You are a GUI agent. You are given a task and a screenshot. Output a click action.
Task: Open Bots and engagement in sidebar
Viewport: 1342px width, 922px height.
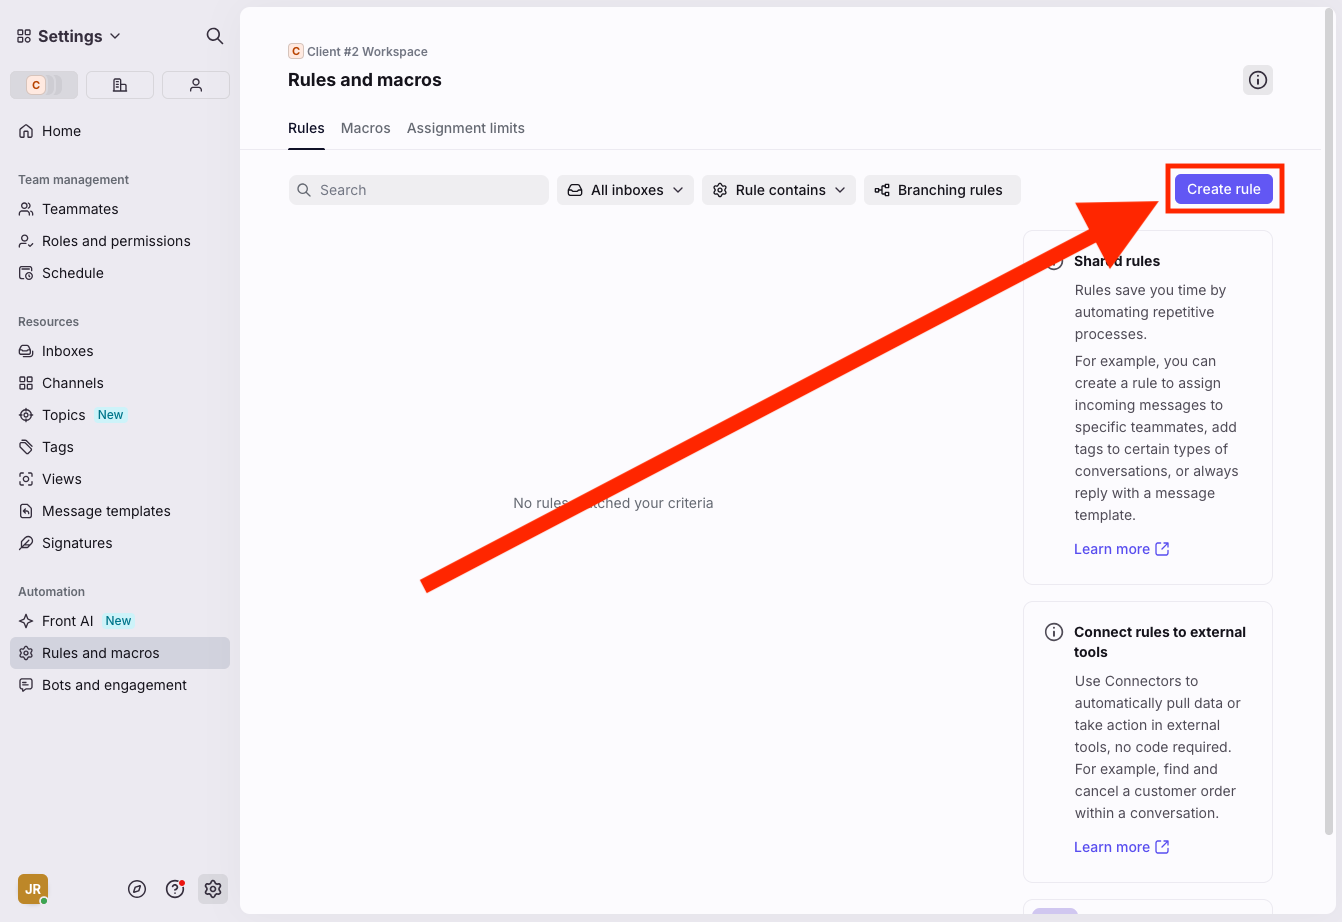coord(114,685)
